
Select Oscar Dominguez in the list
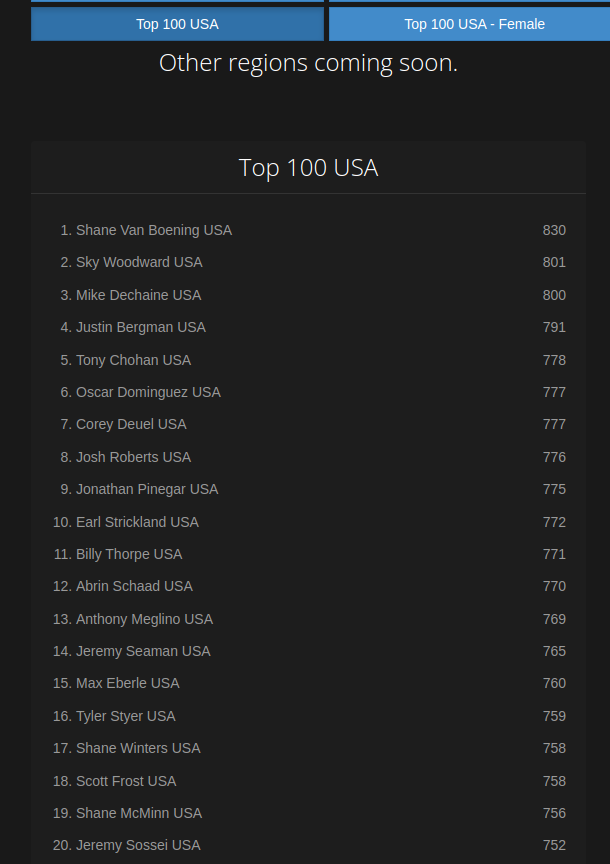pos(148,392)
